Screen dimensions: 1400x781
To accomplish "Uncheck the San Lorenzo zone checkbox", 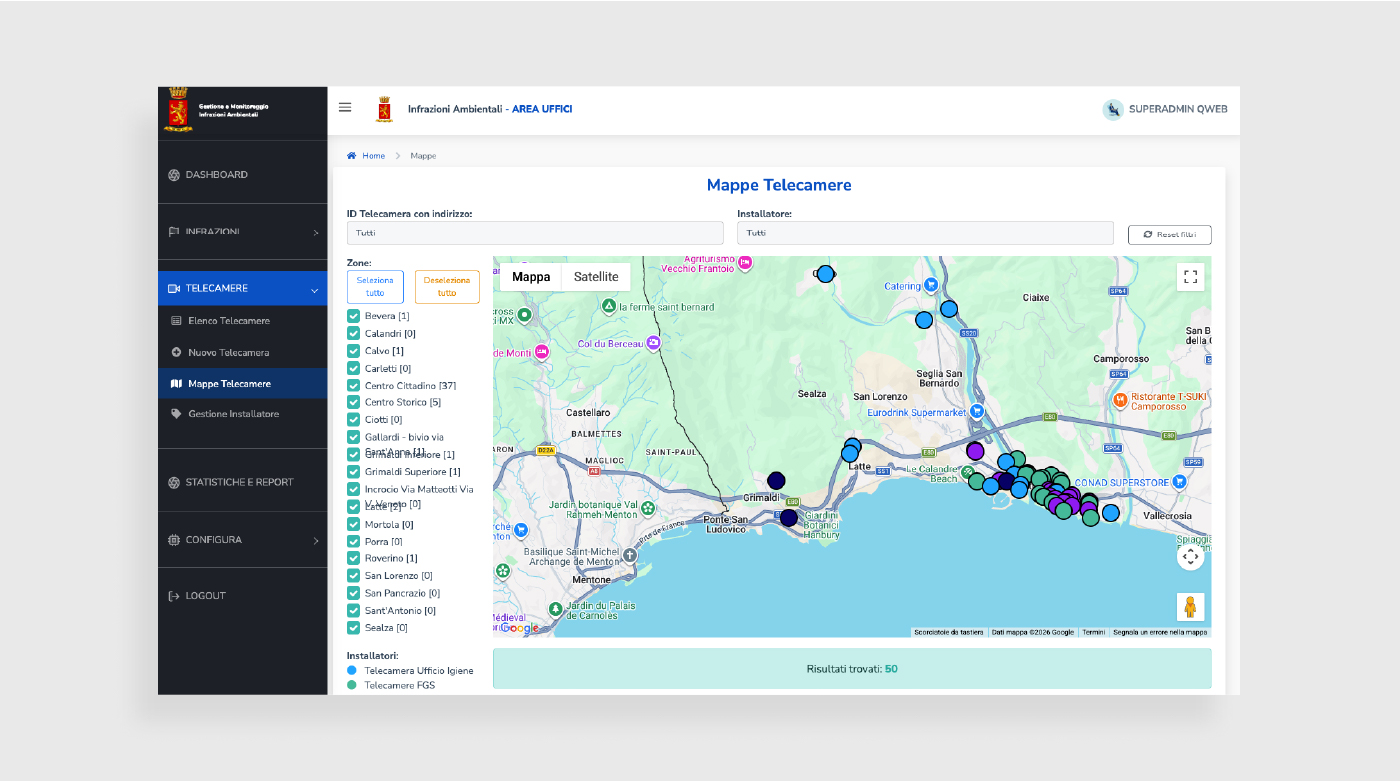I will click(353, 576).
